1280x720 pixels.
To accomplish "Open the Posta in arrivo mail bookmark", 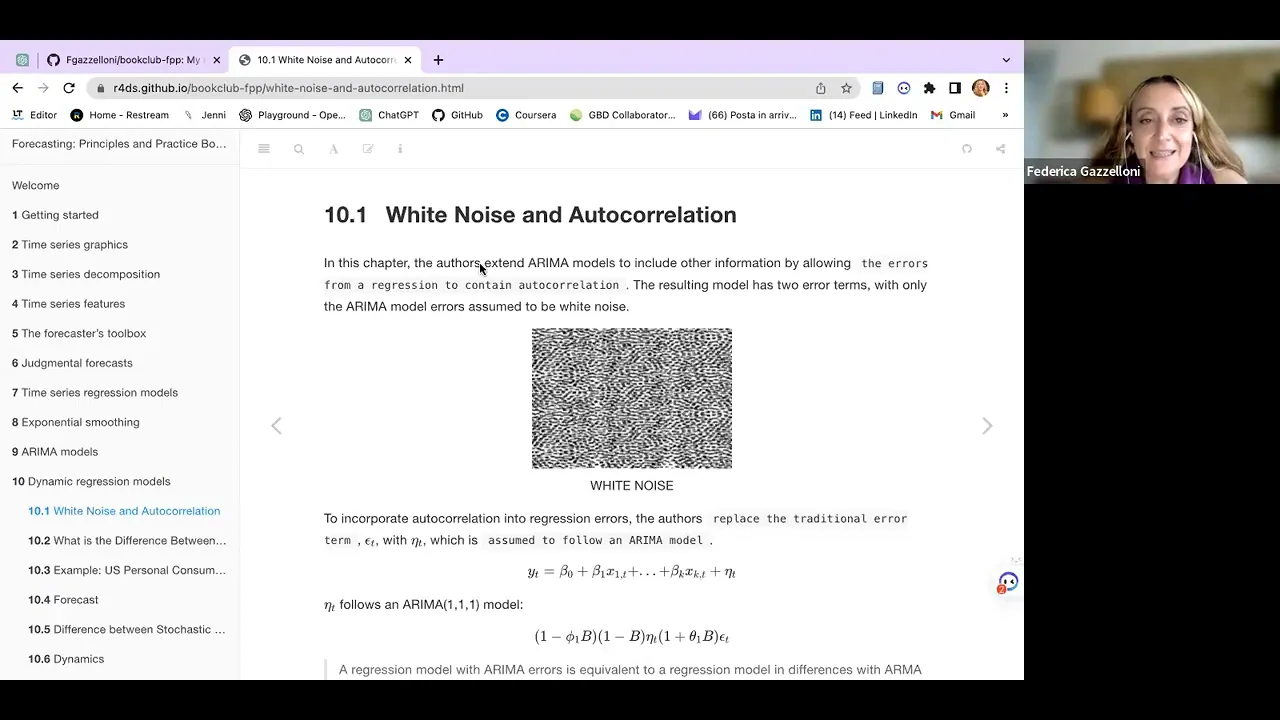I will click(743, 115).
